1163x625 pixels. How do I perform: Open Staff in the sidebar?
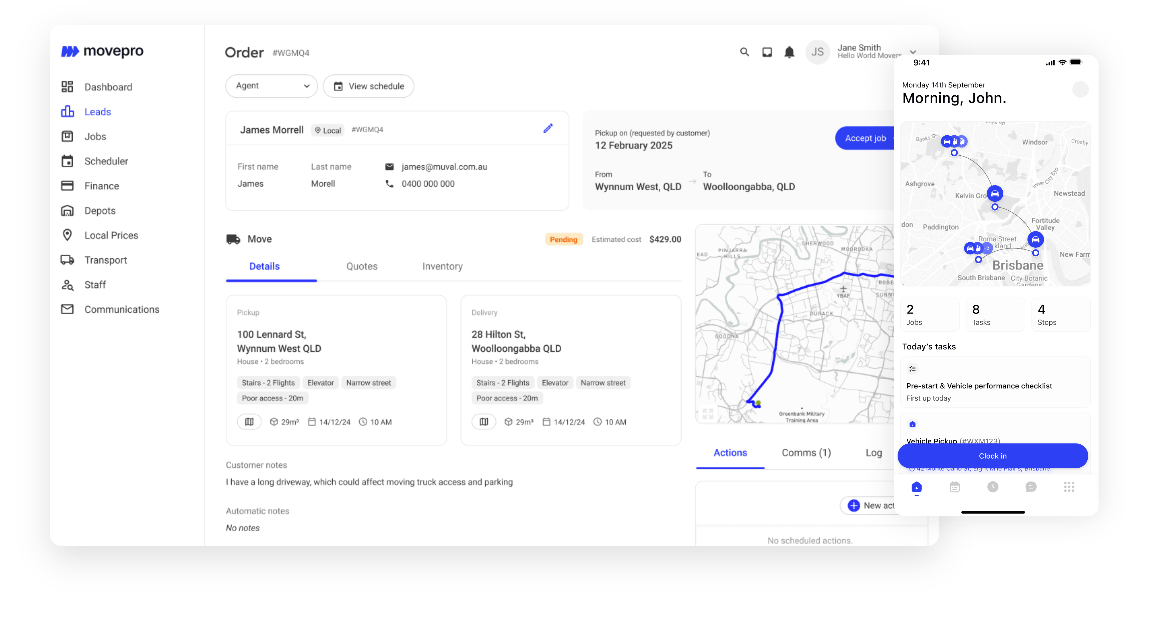click(84, 285)
